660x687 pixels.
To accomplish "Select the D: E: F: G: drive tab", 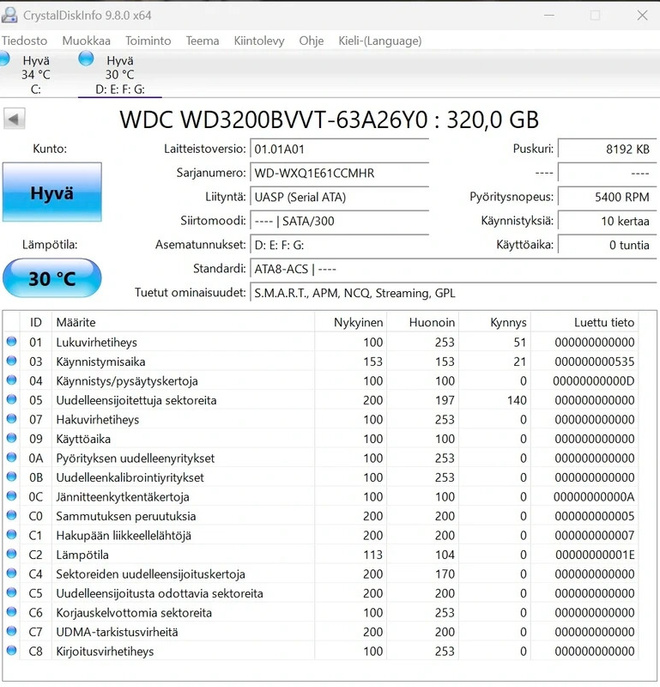I will pyautogui.click(x=120, y=74).
